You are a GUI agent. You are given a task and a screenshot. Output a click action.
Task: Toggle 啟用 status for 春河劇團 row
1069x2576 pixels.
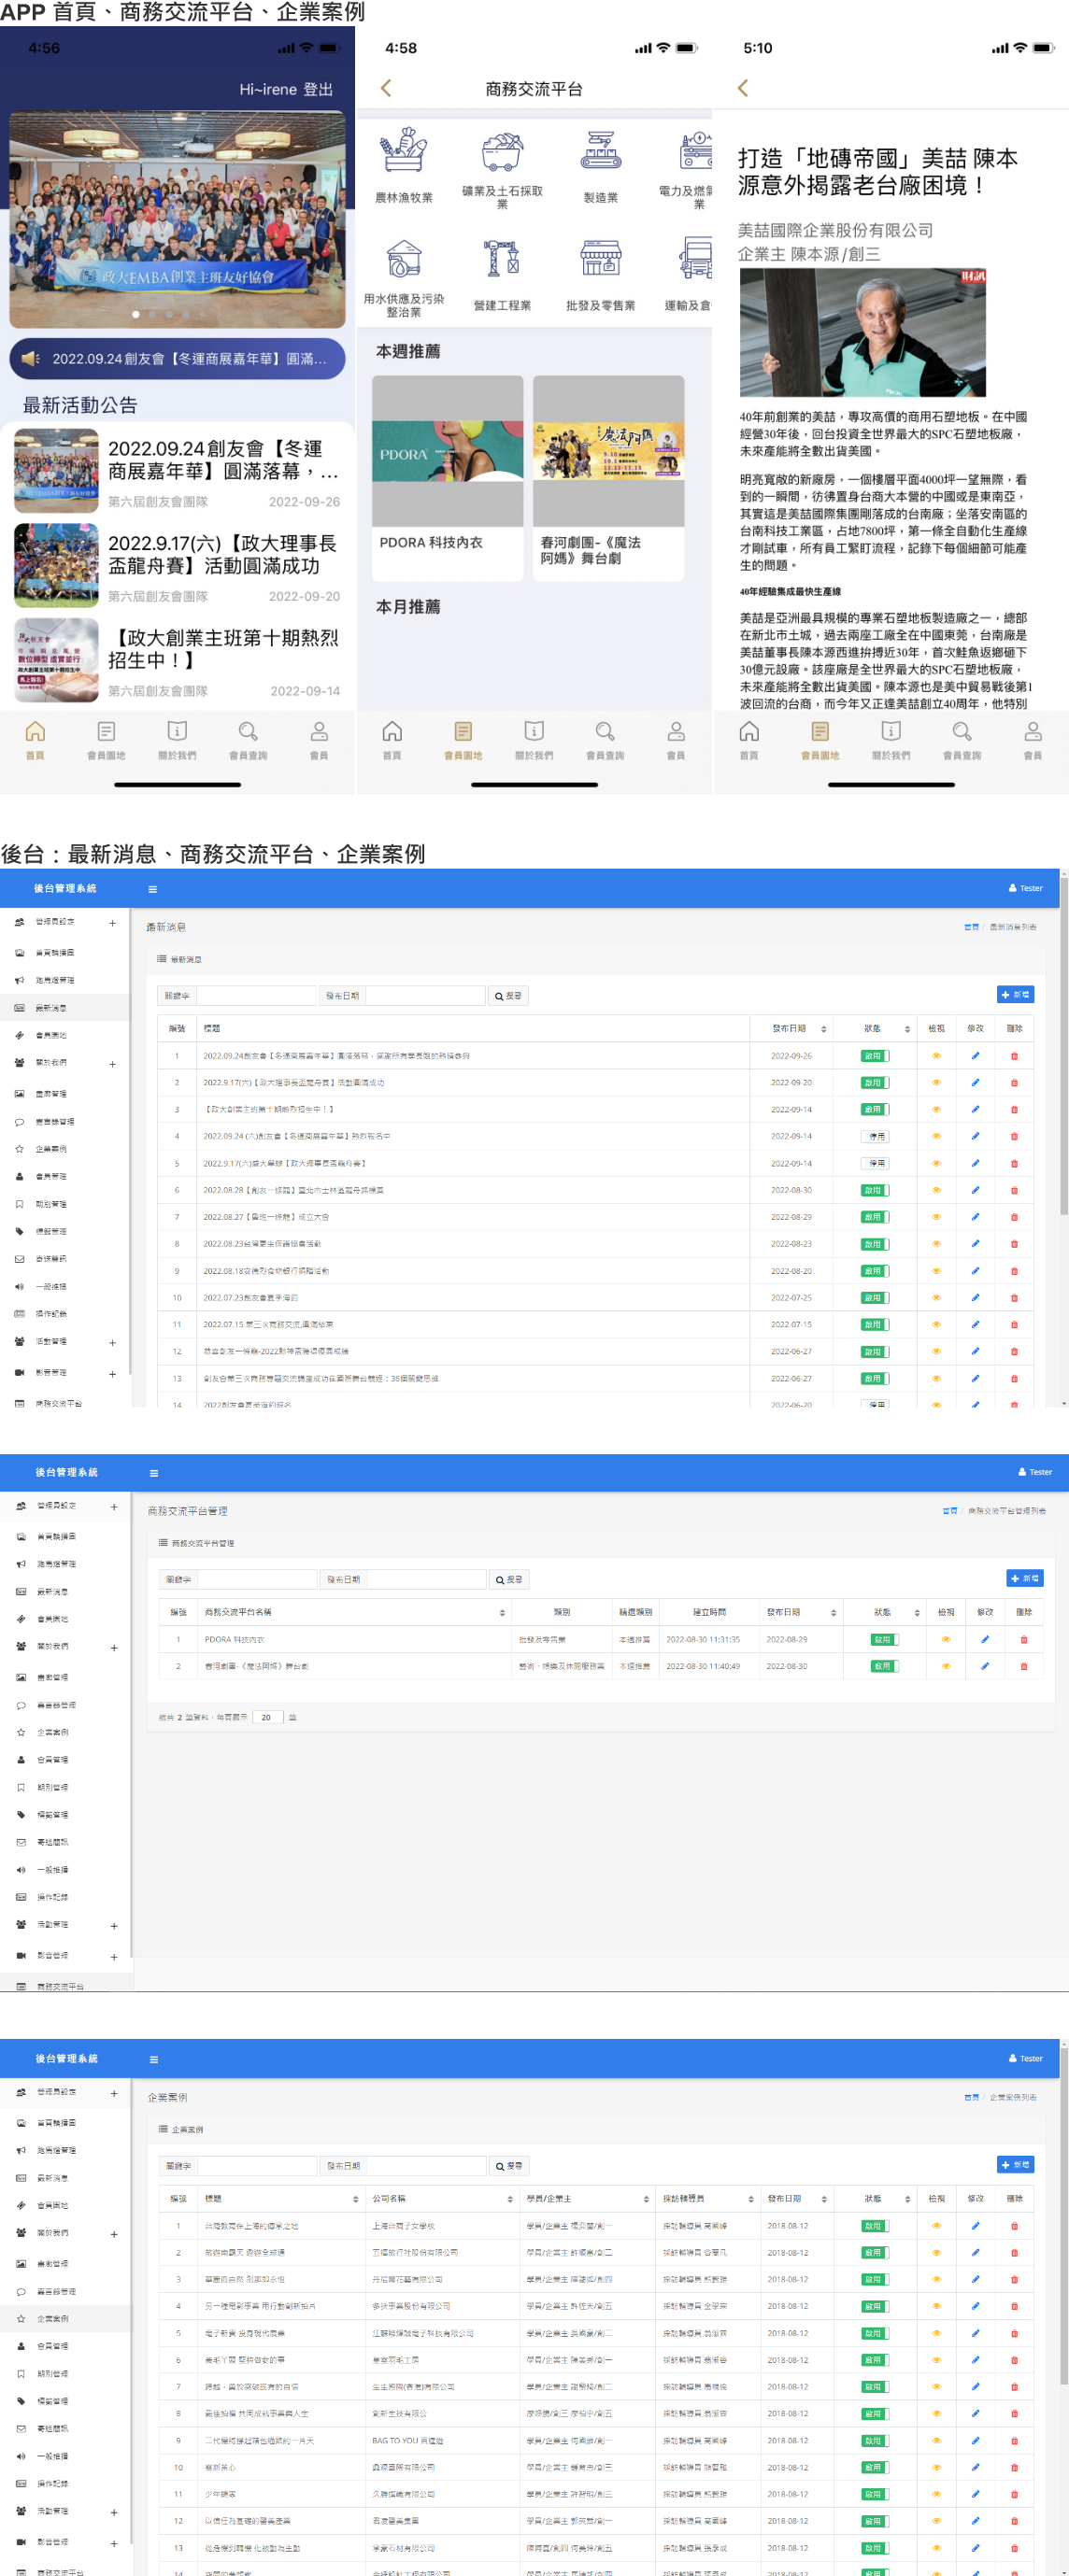884,1666
